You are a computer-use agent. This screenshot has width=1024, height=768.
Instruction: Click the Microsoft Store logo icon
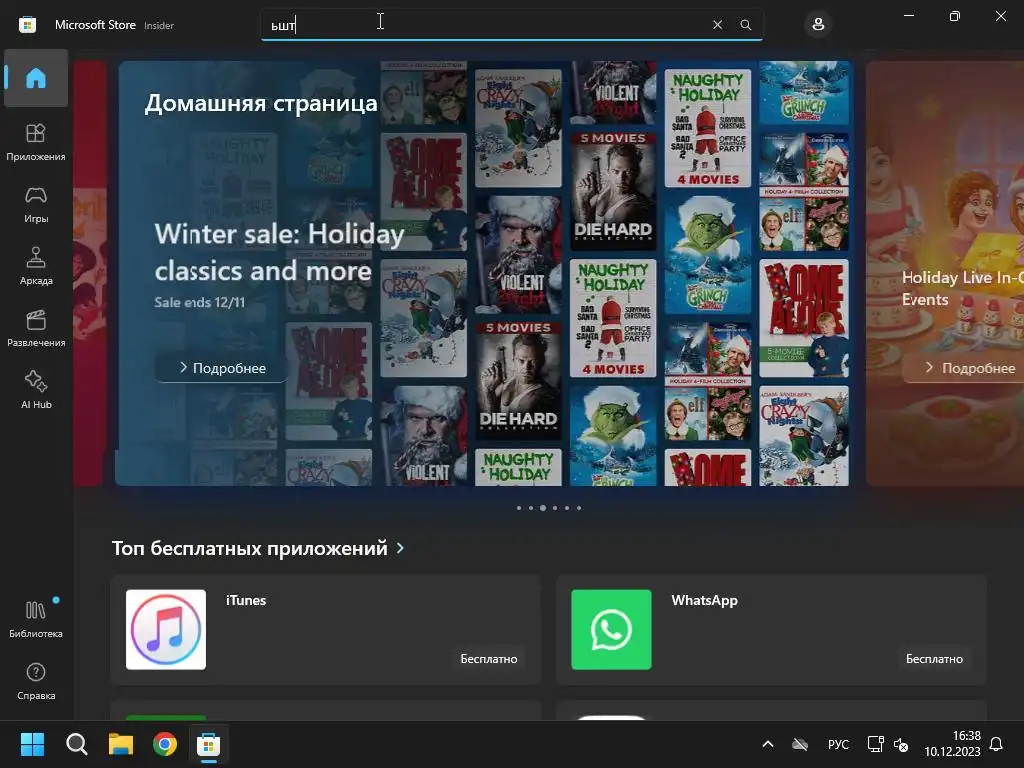click(27, 25)
